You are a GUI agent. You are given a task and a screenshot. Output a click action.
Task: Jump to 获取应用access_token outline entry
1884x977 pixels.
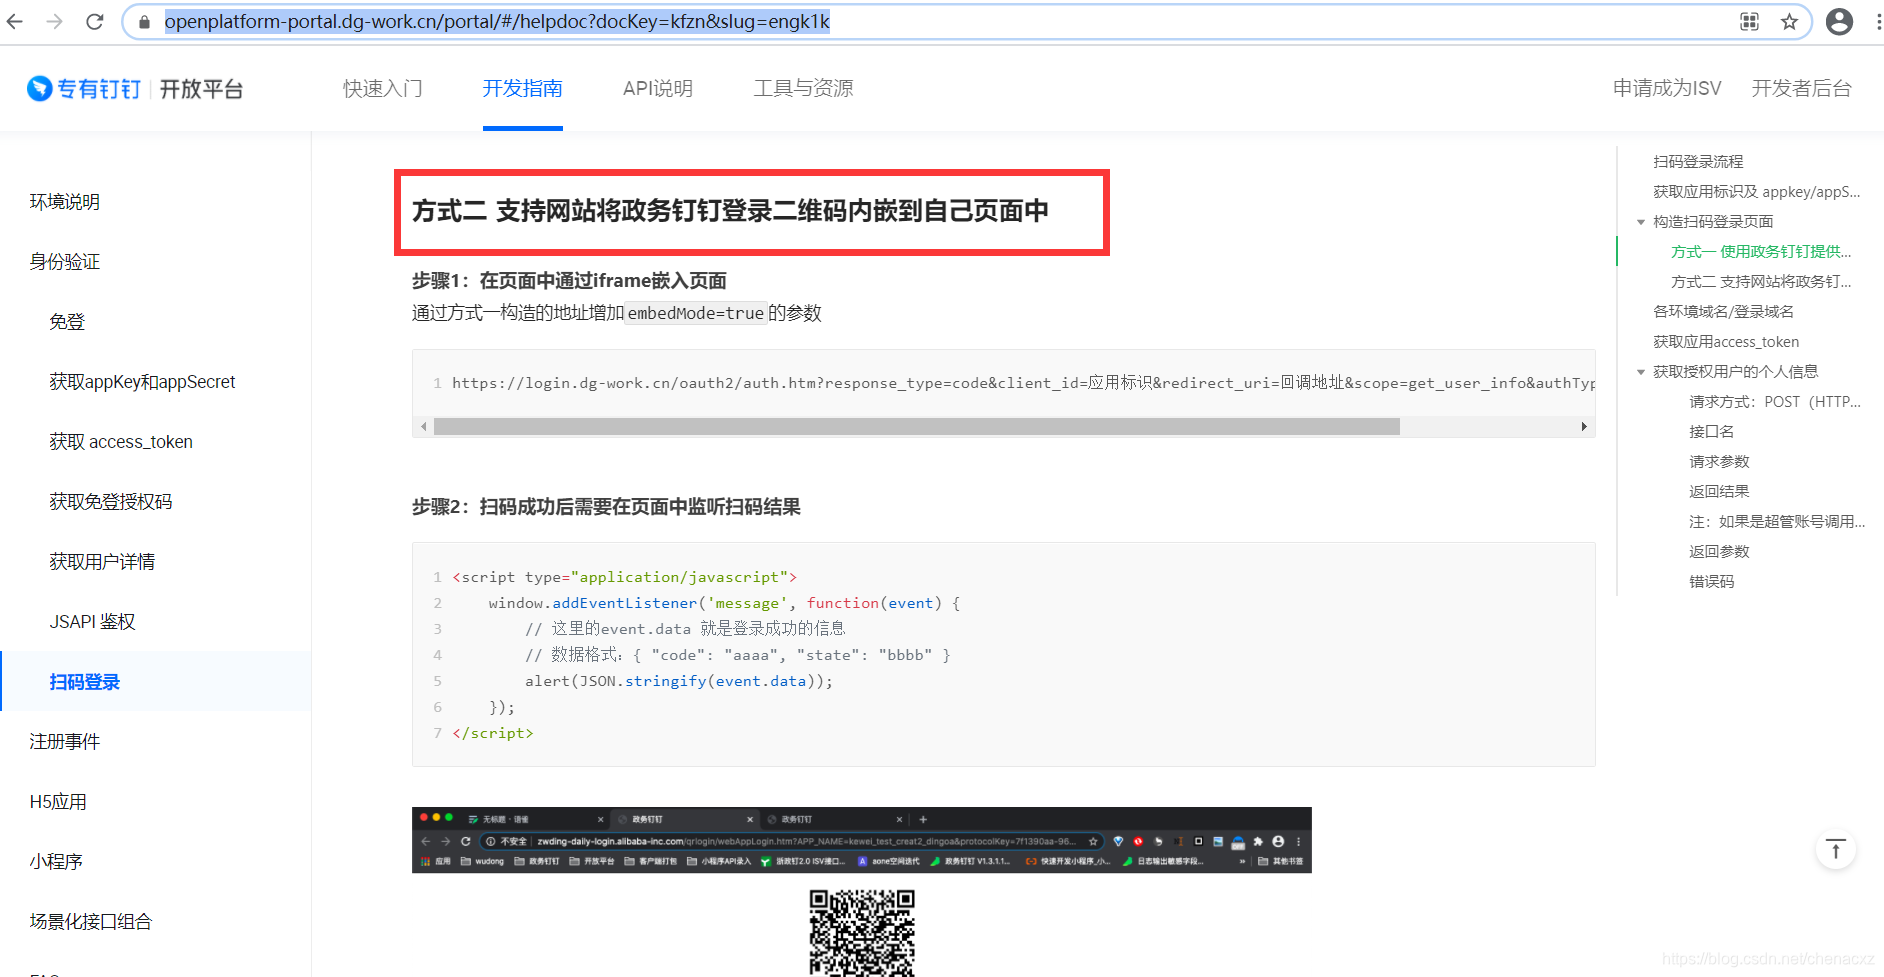[x=1726, y=342]
